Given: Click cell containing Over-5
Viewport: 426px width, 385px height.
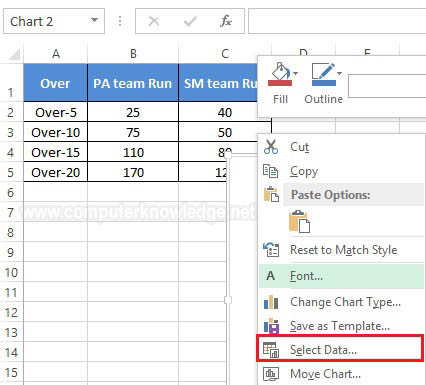Looking at the screenshot, I should click(x=55, y=112).
